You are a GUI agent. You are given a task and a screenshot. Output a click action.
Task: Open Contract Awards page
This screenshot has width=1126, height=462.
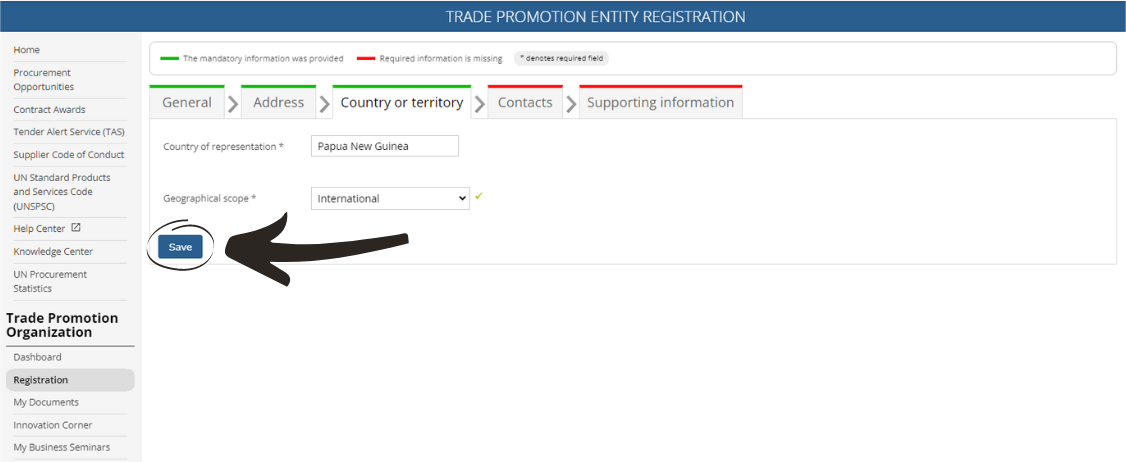49,110
